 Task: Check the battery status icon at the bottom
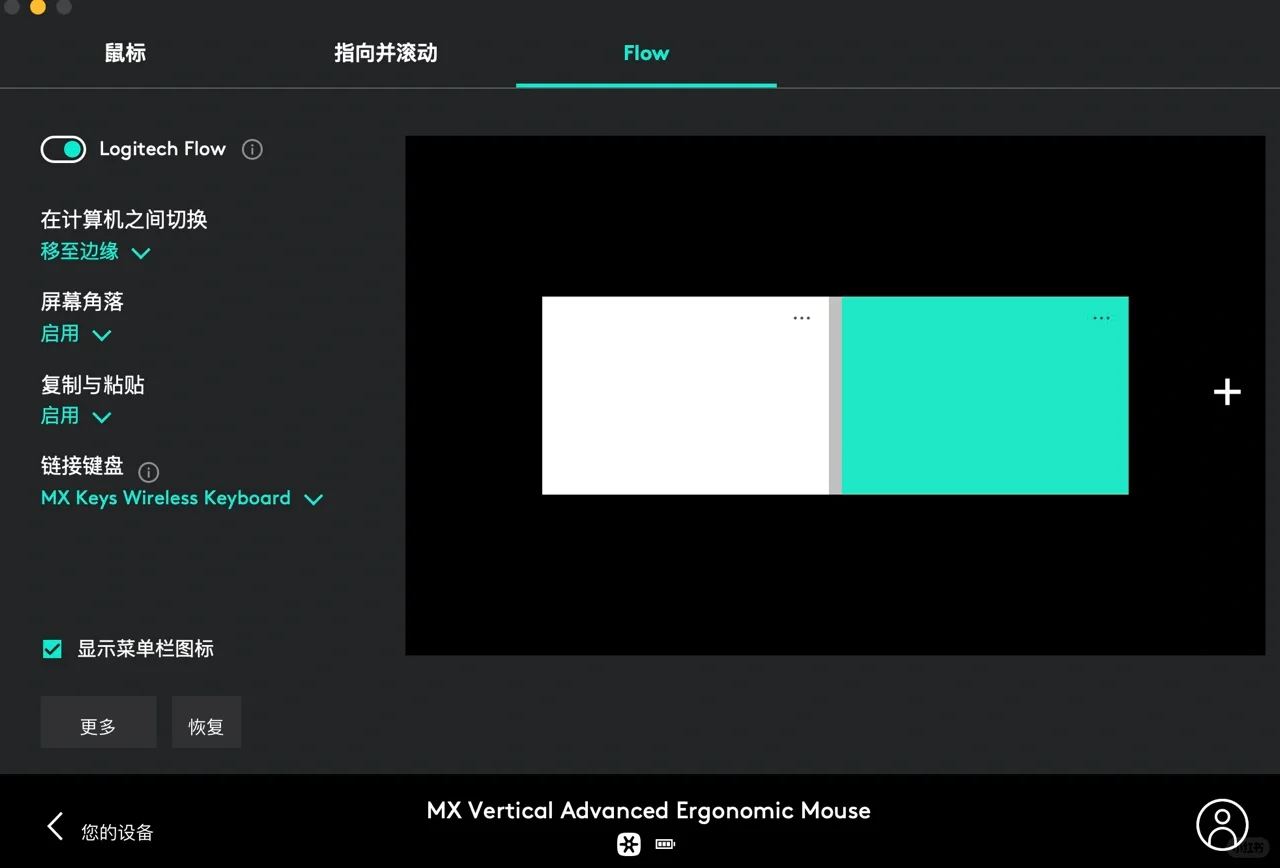(665, 844)
